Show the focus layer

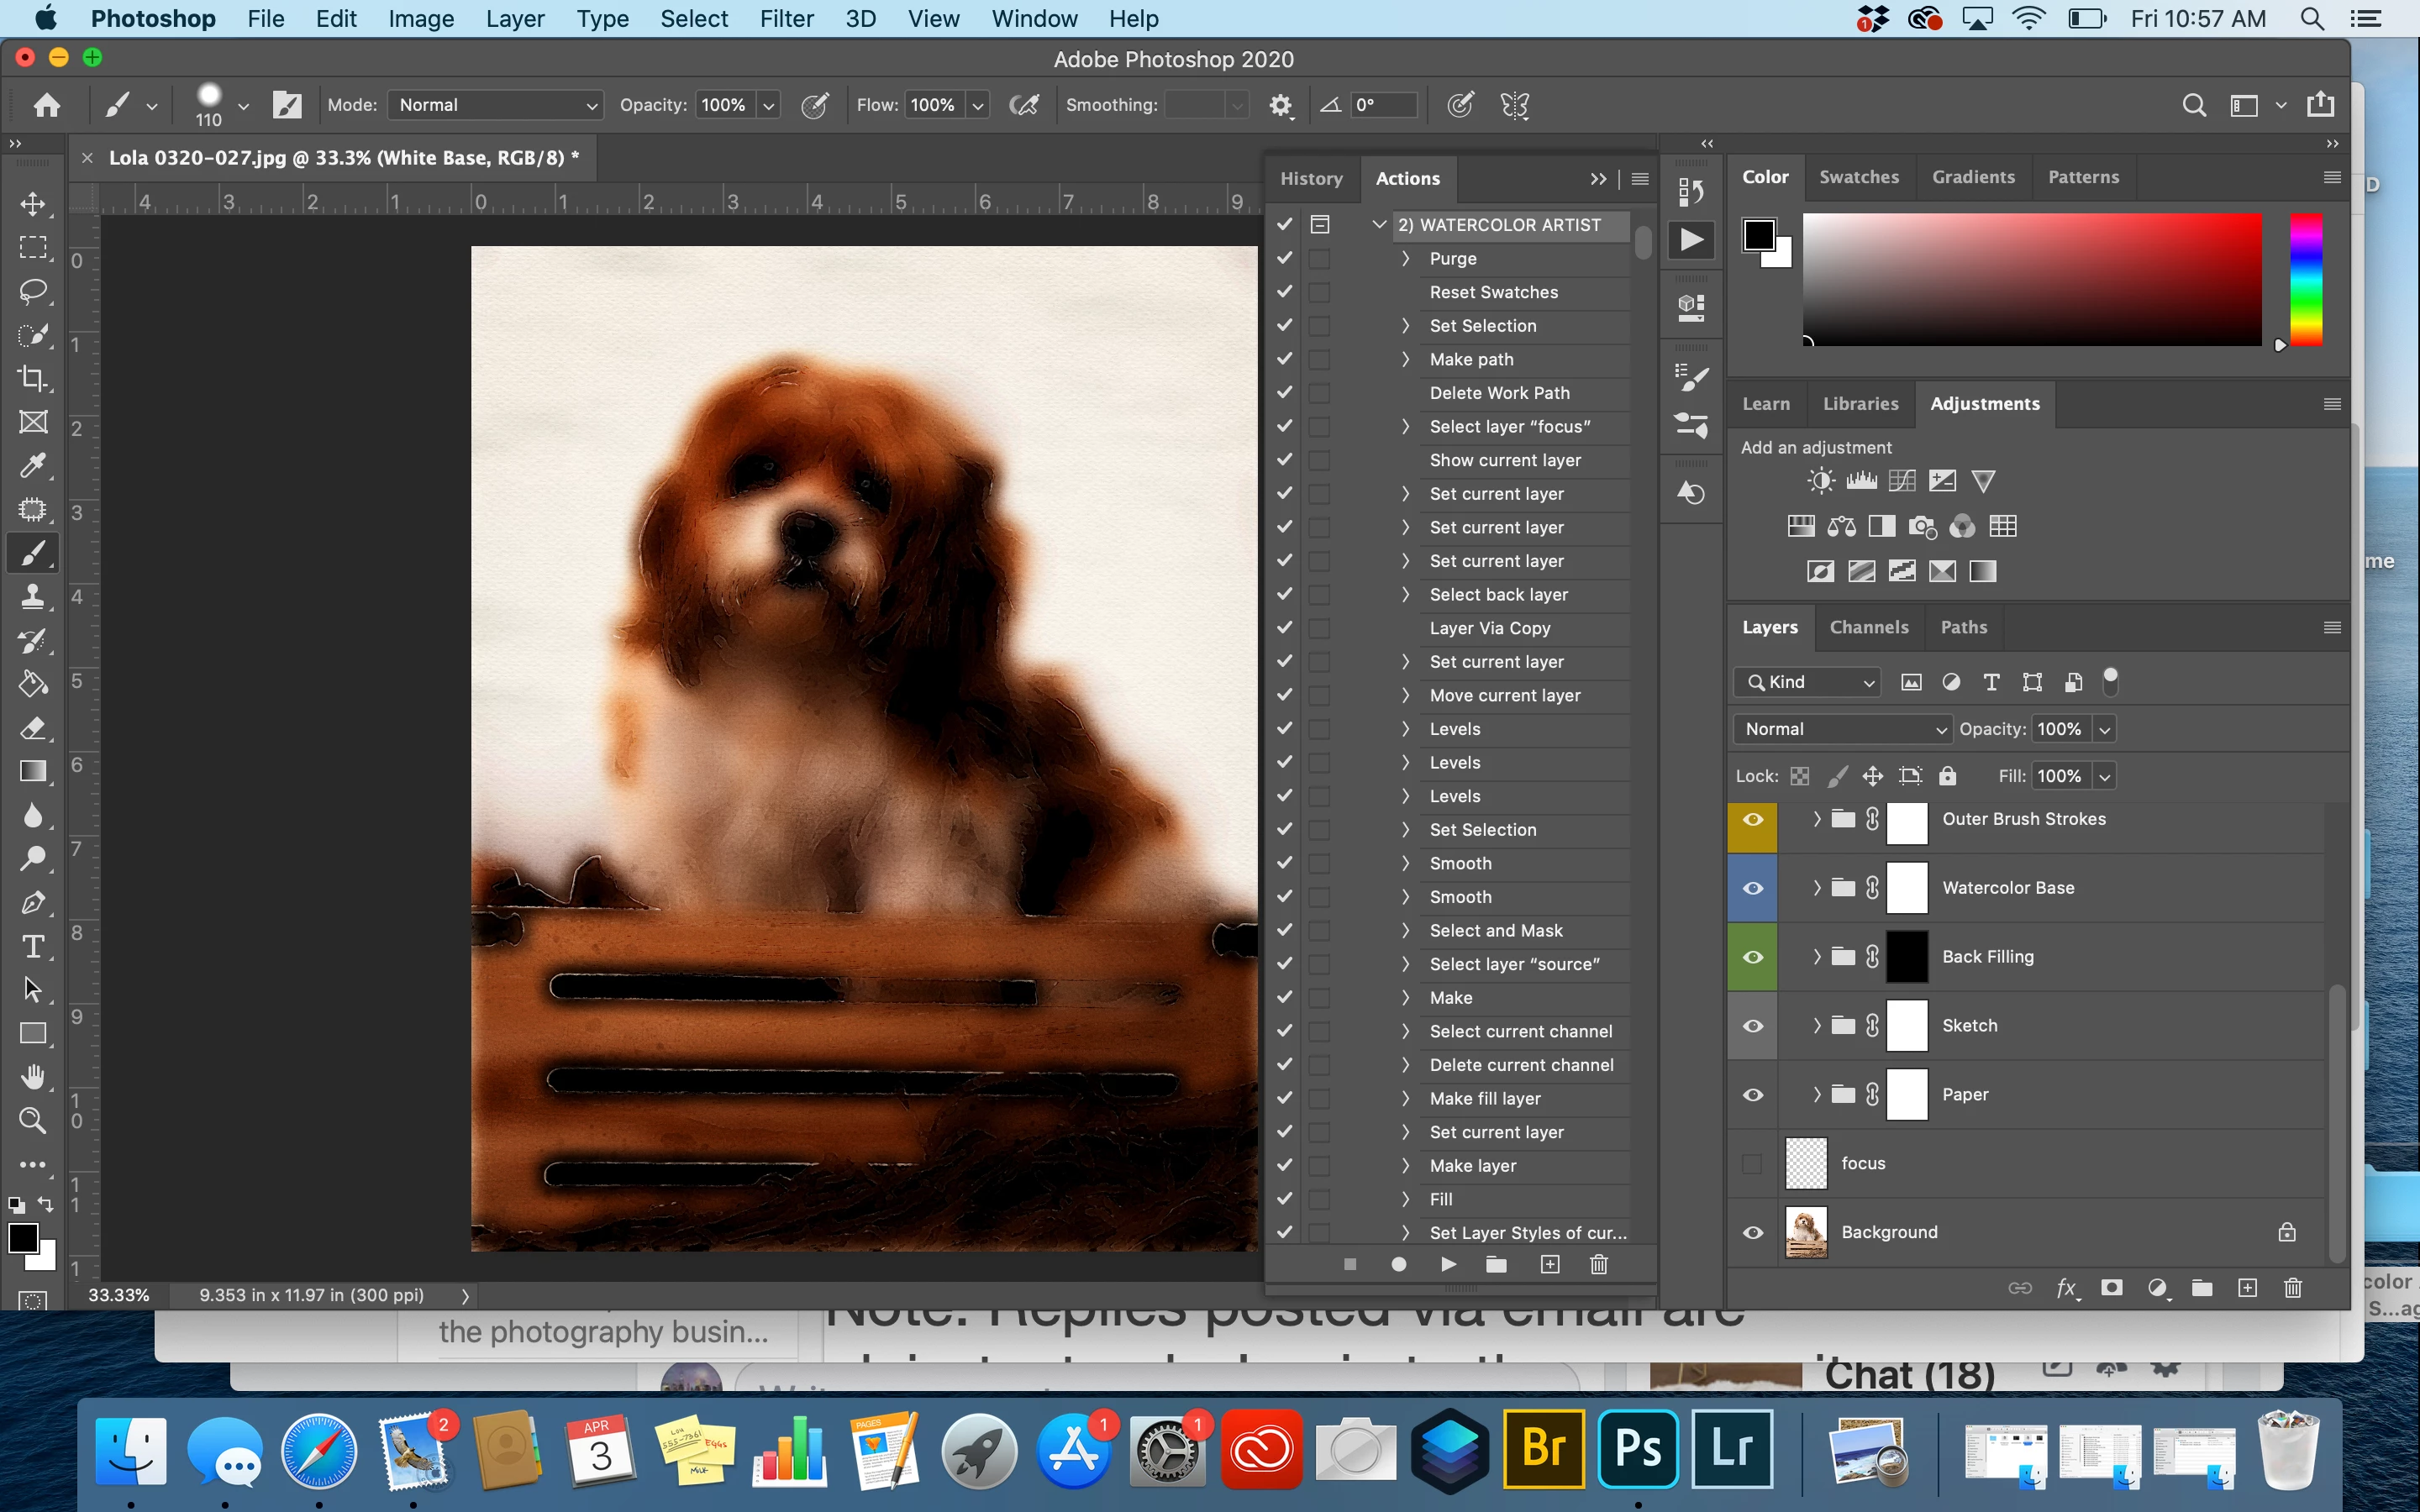[1753, 1164]
